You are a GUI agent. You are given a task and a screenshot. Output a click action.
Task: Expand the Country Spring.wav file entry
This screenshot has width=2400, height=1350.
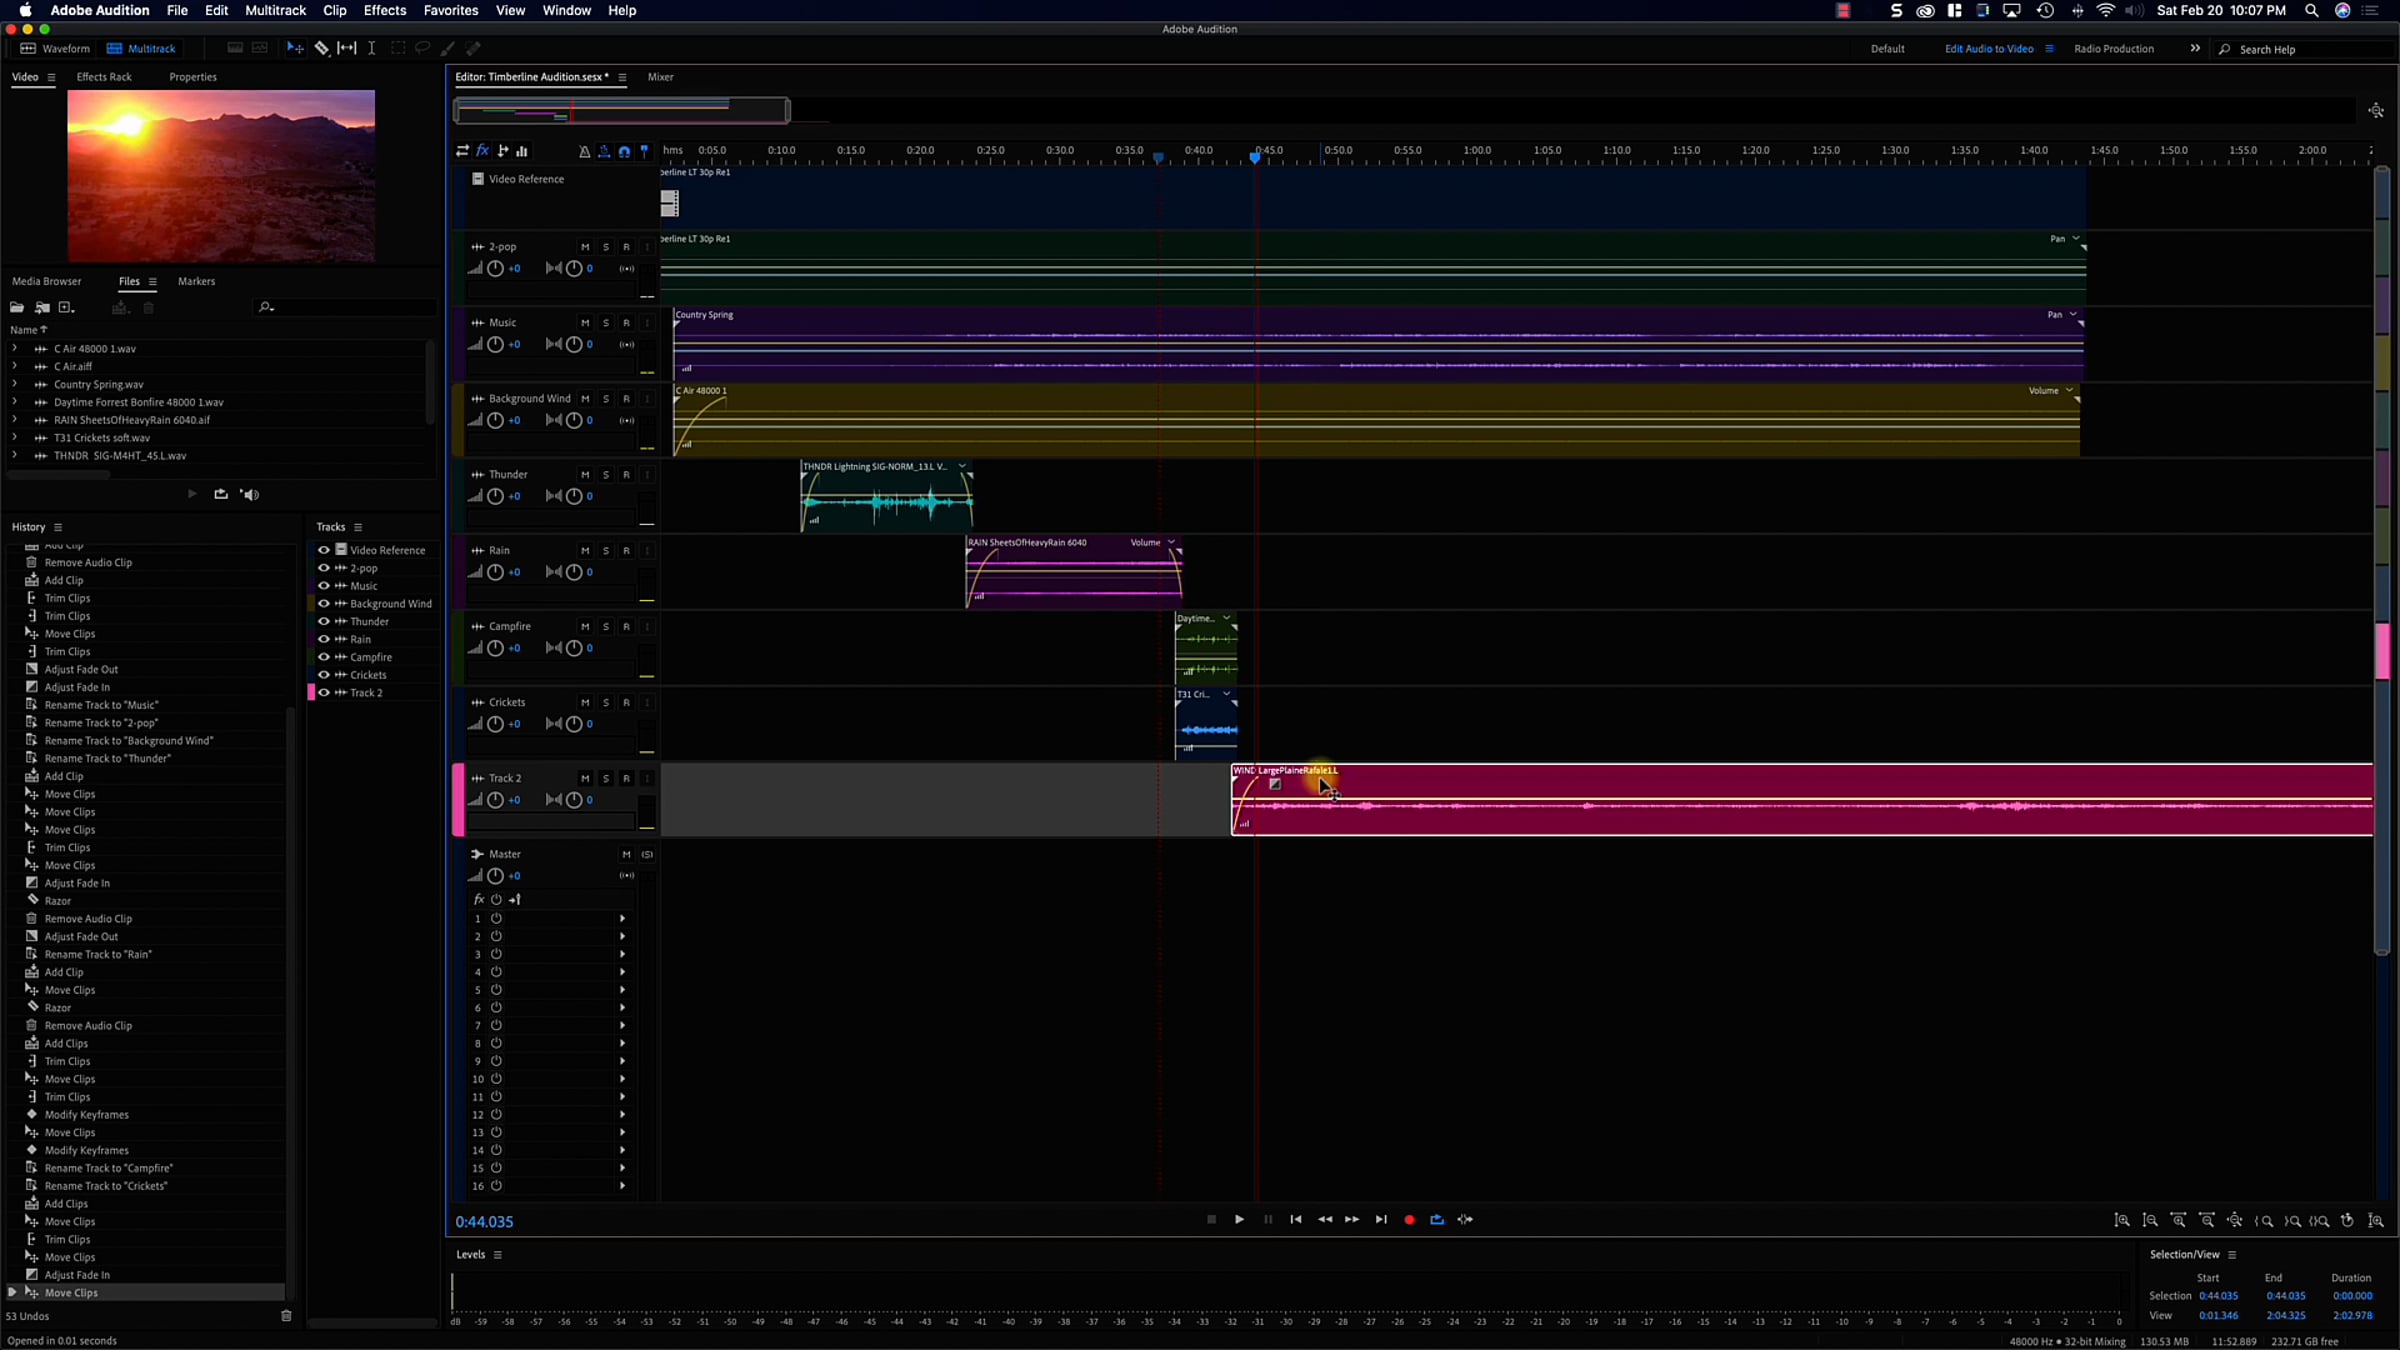(x=14, y=384)
